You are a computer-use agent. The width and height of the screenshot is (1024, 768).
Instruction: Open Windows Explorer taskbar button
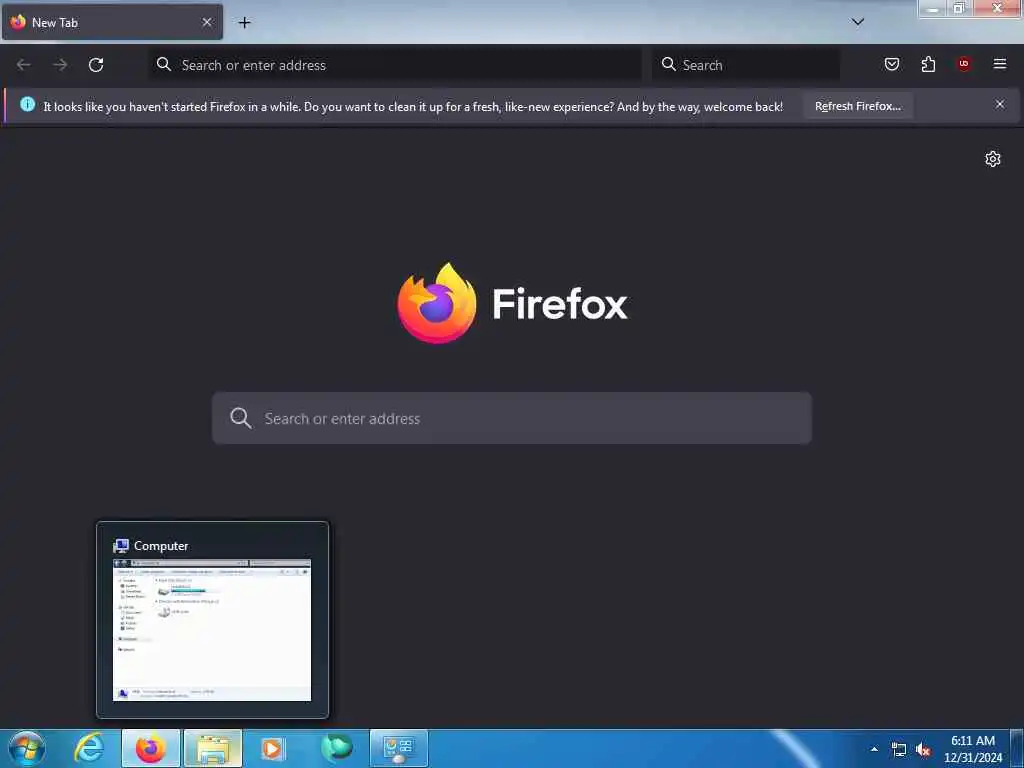213,748
